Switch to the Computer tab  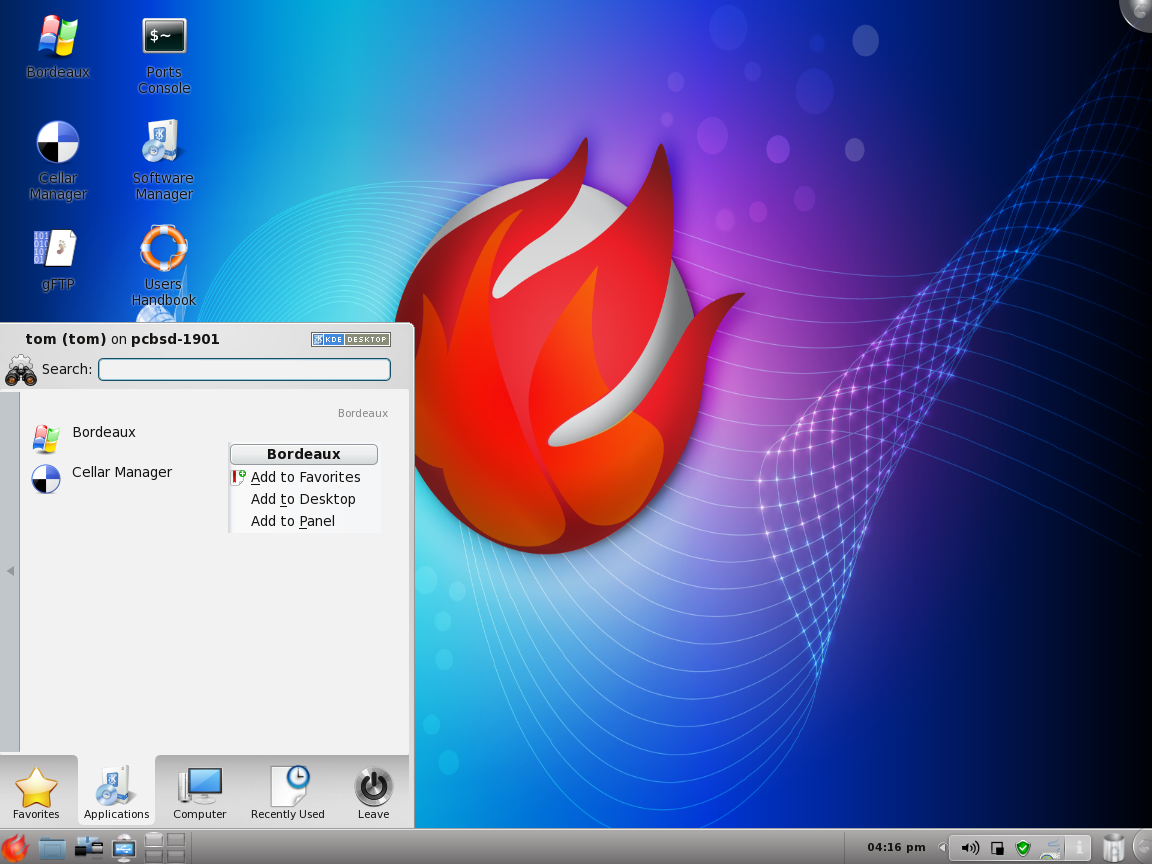(x=200, y=792)
